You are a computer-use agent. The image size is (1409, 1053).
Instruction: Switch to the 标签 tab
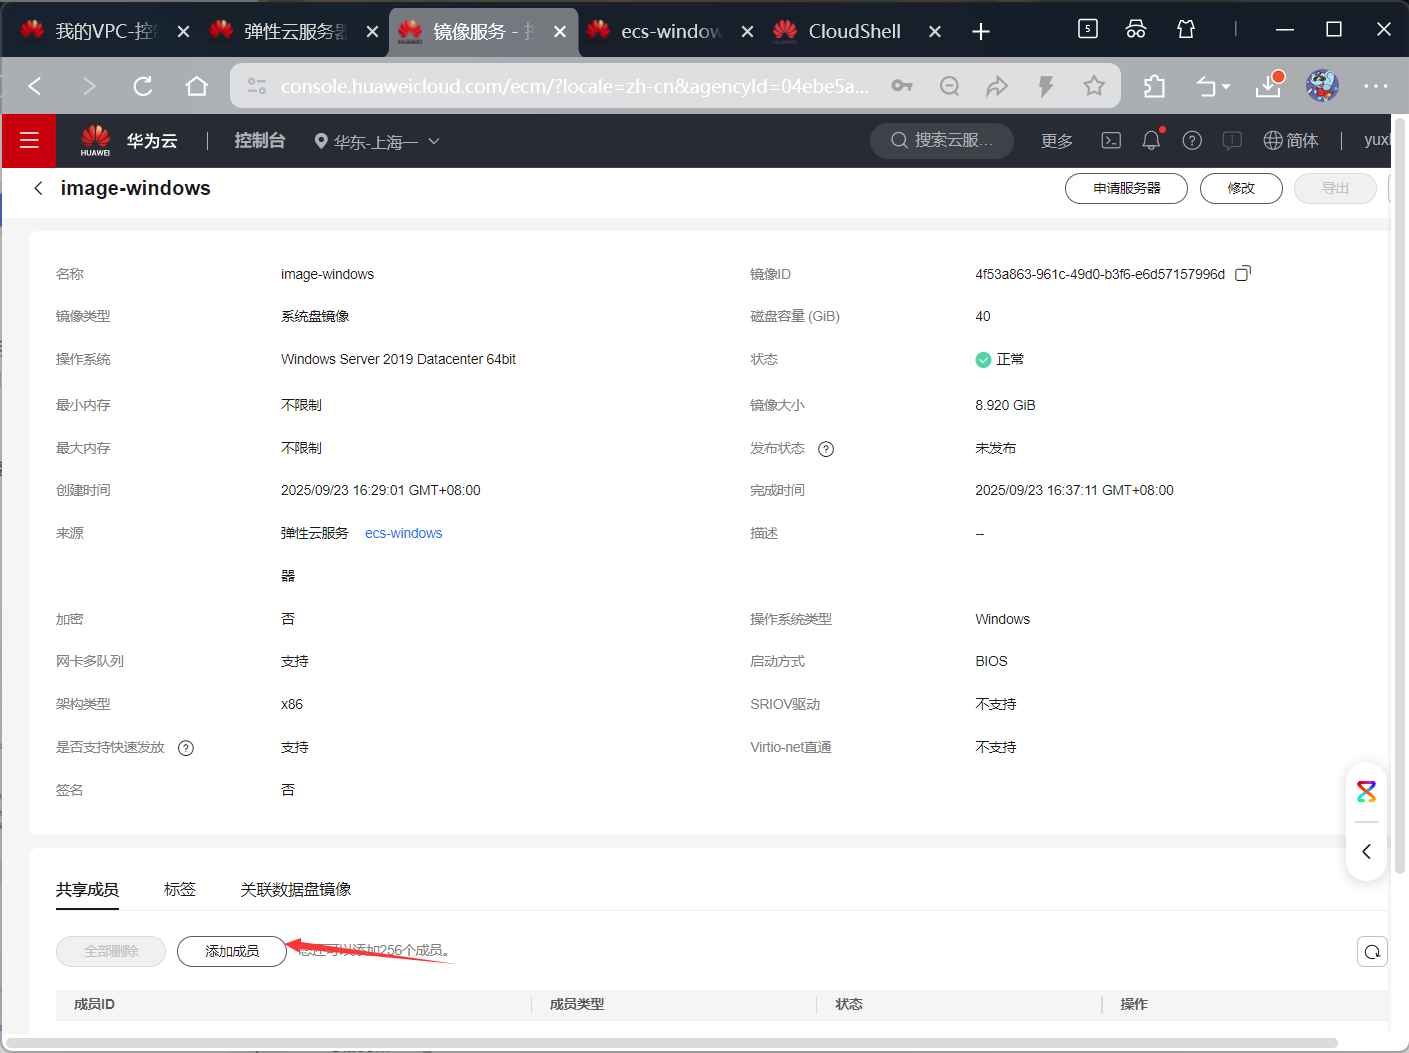(x=180, y=889)
